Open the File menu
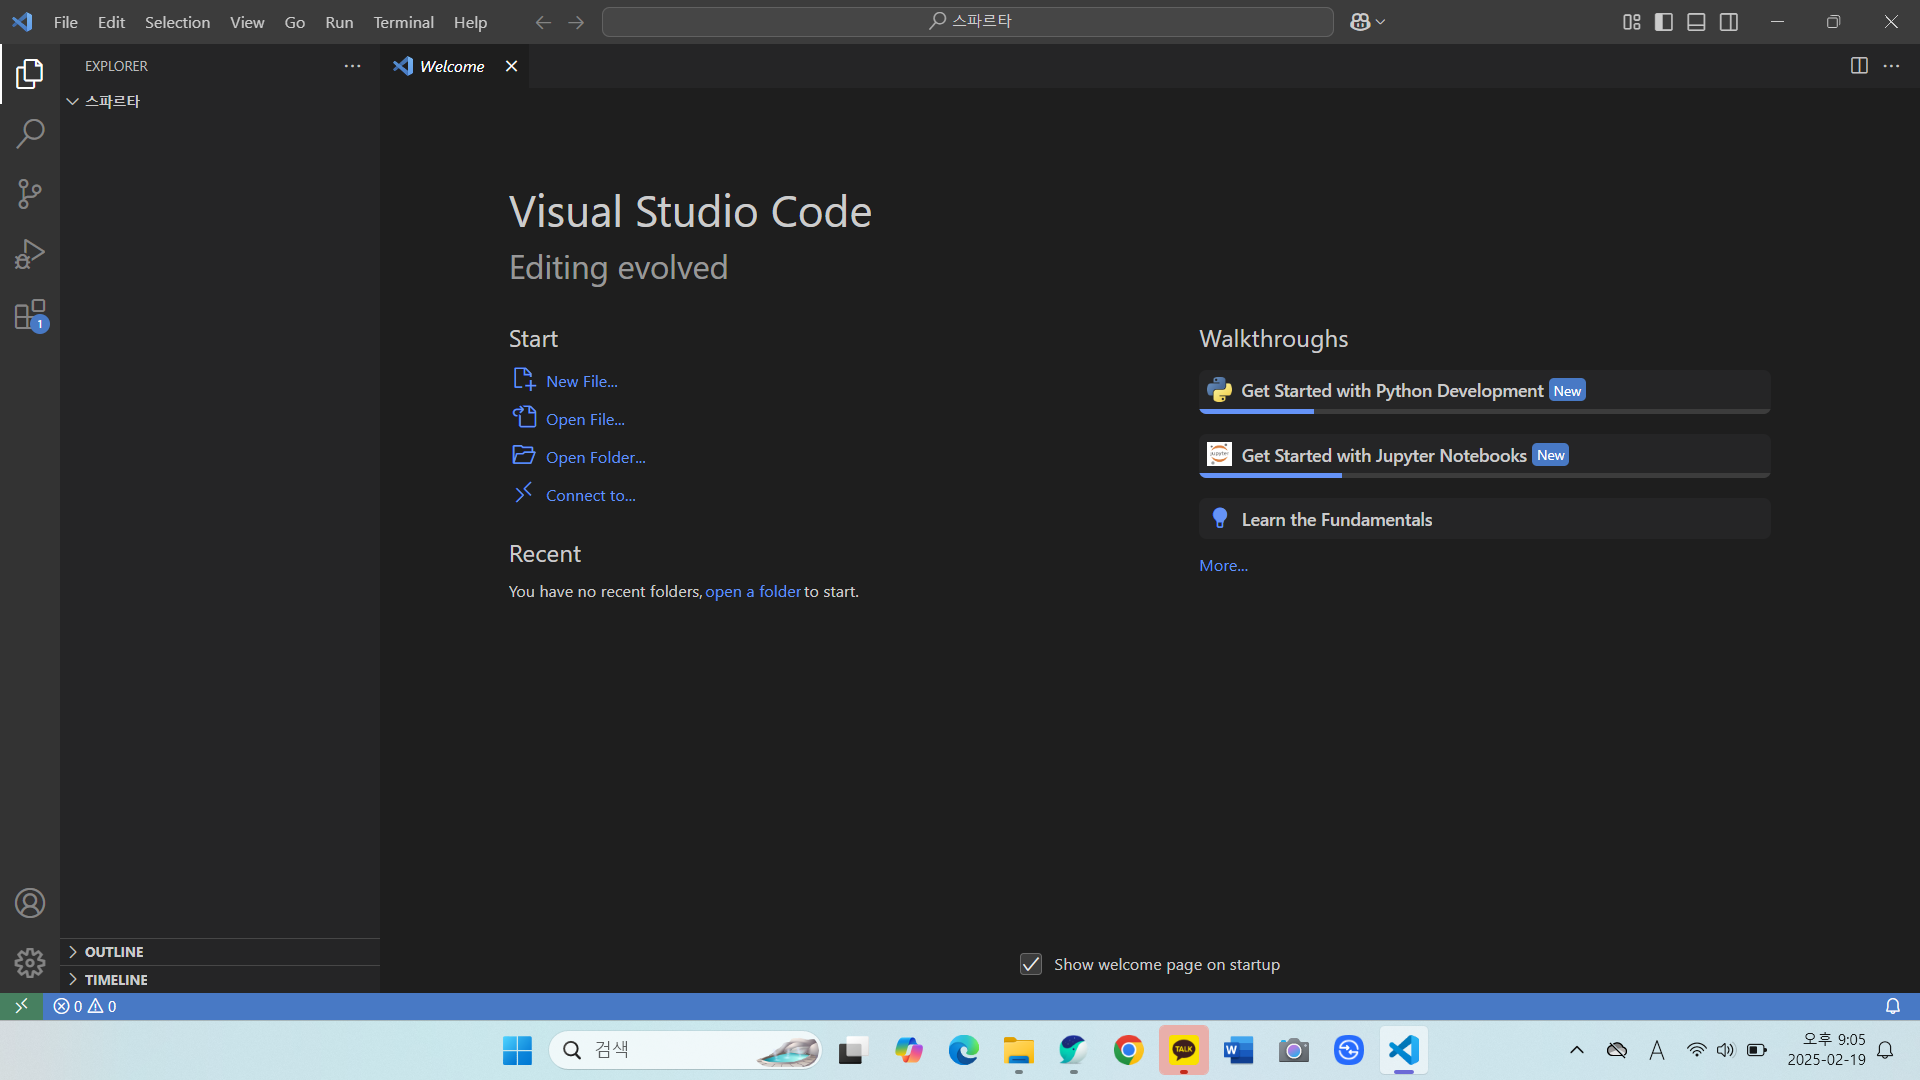The image size is (1920, 1080). click(66, 22)
